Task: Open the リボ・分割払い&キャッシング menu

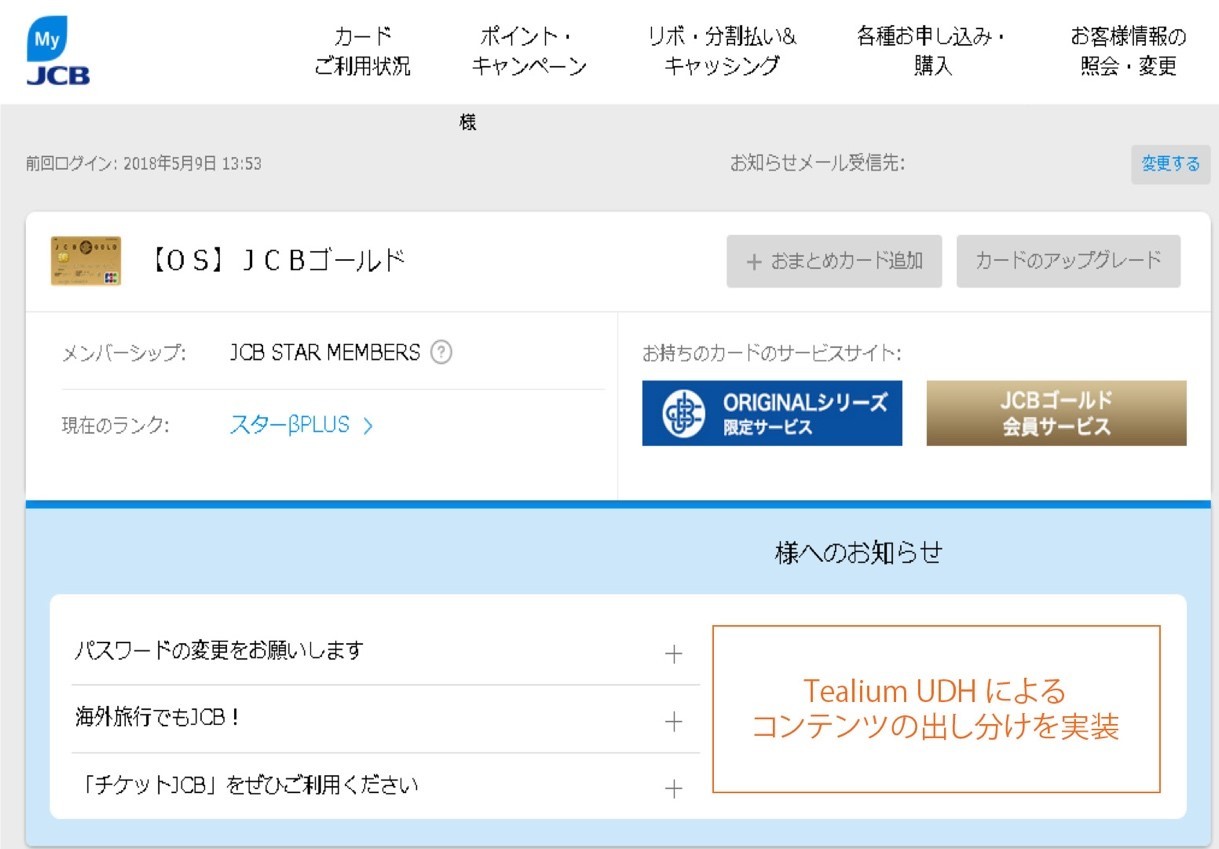Action: (721, 52)
